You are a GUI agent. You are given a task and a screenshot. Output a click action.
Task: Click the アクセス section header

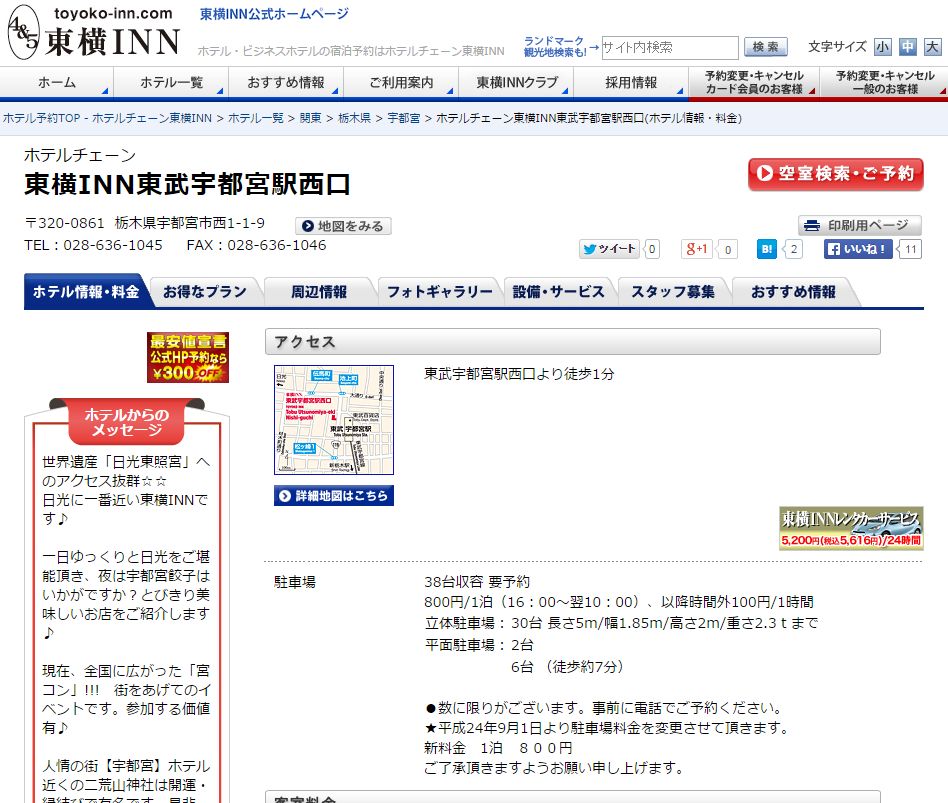(x=573, y=342)
